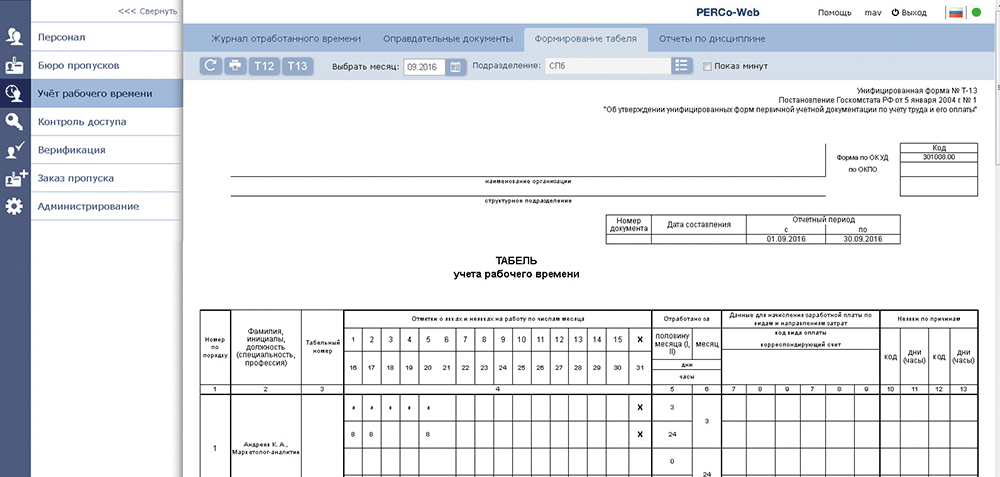
Task: Open the Оправдательные документы tab
Action: click(448, 39)
